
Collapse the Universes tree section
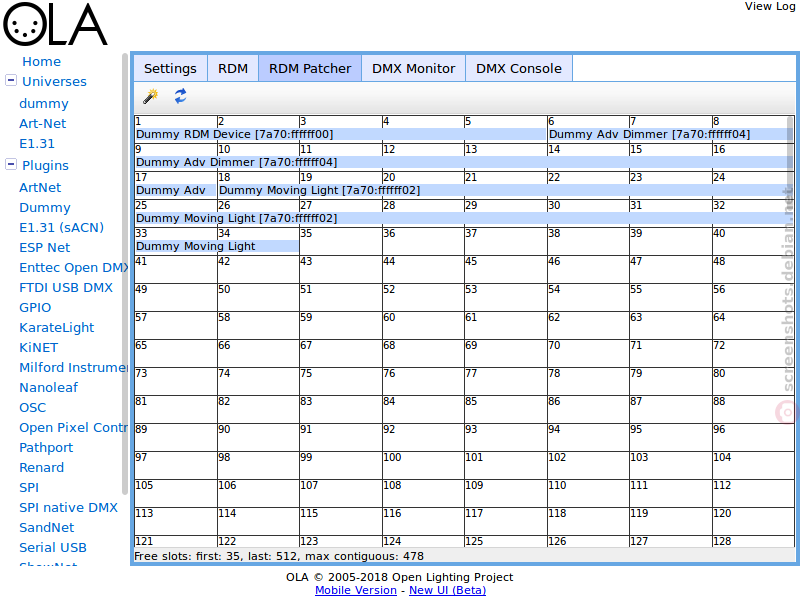[11, 81]
